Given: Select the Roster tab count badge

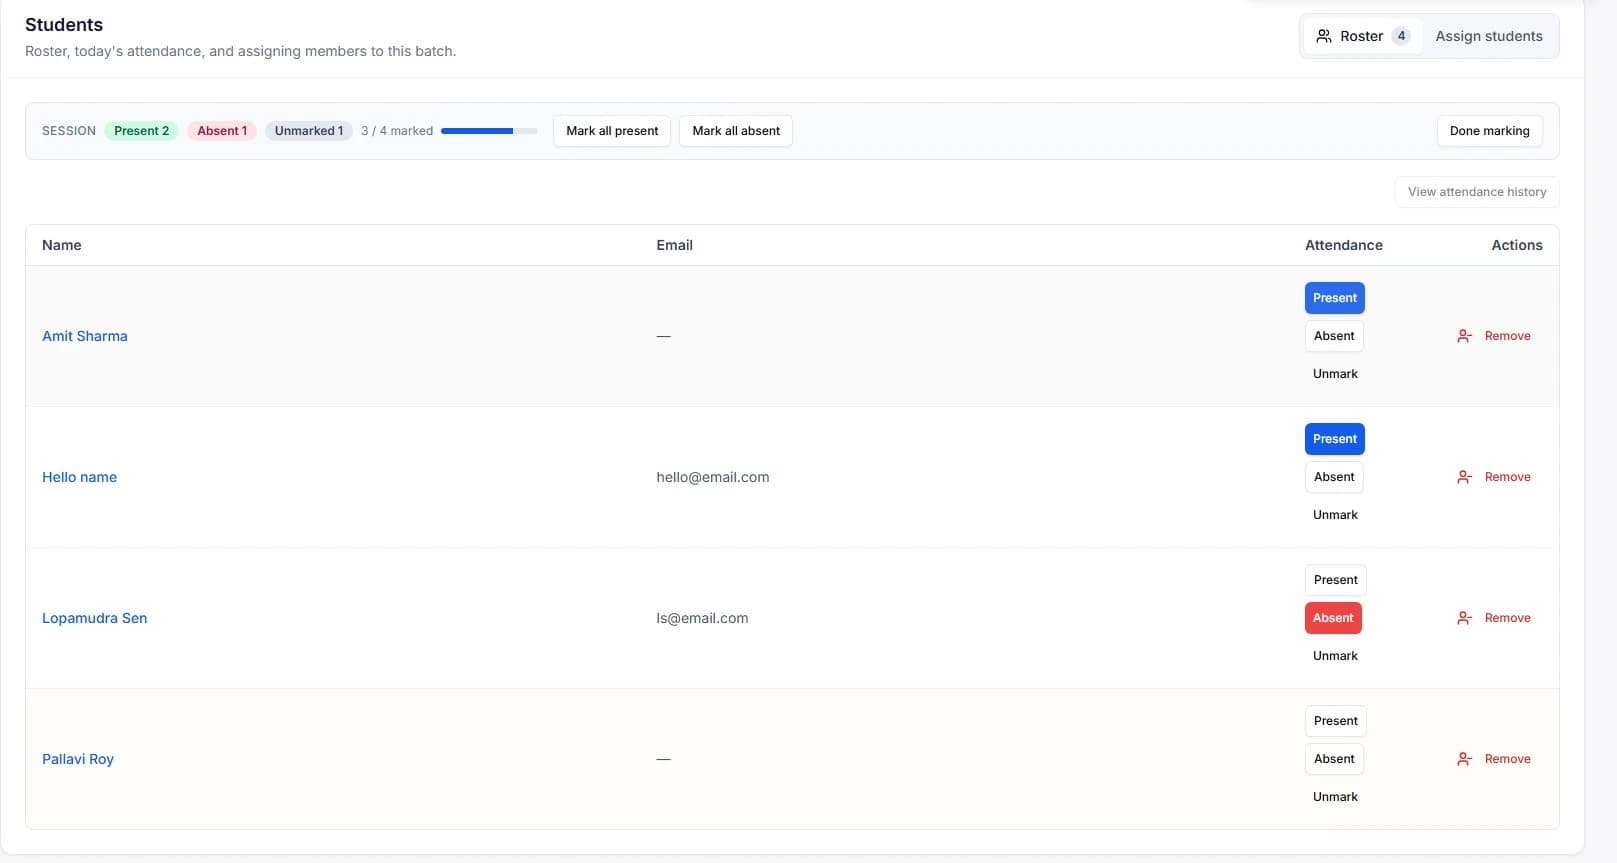Looking at the screenshot, I should coord(1401,36).
